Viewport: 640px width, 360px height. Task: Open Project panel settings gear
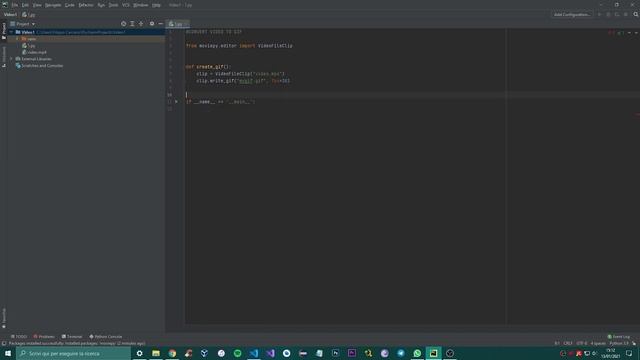152,24
